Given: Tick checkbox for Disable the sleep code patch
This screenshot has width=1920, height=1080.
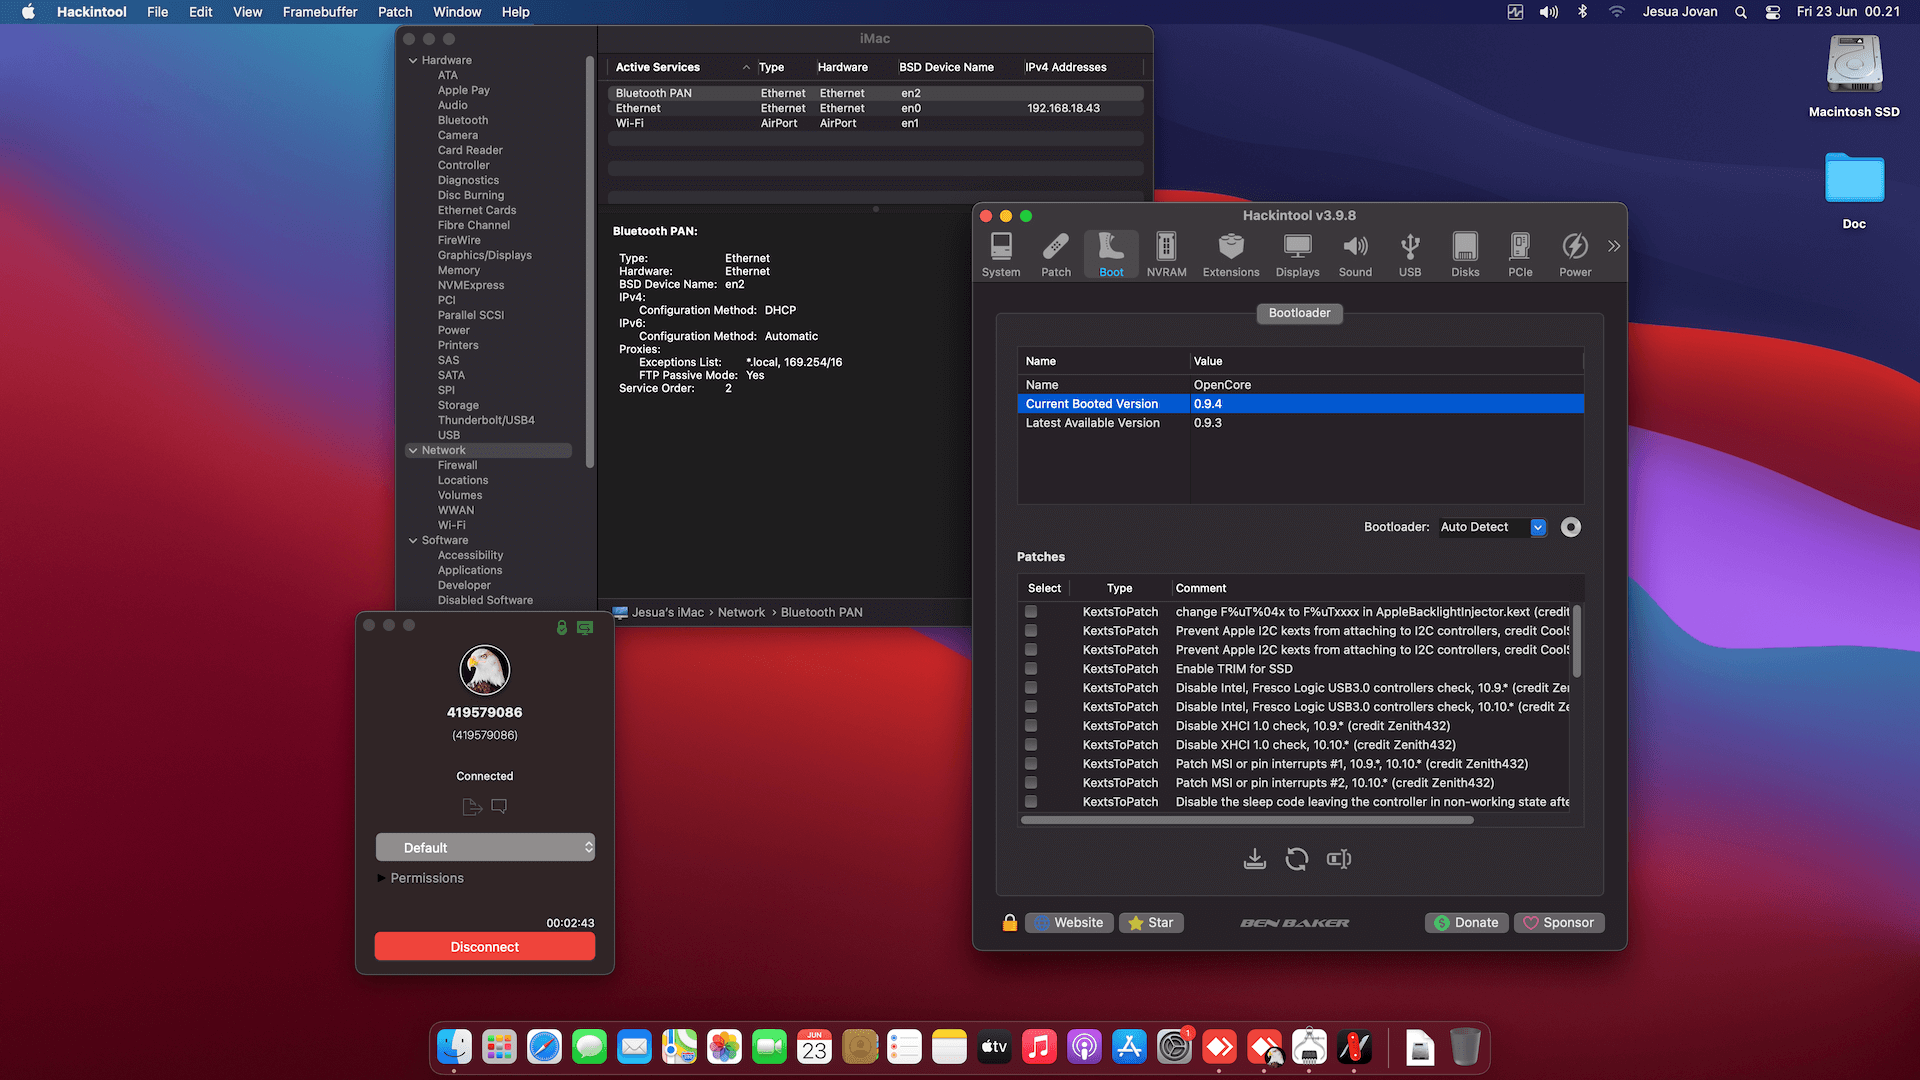Looking at the screenshot, I should 1031,802.
